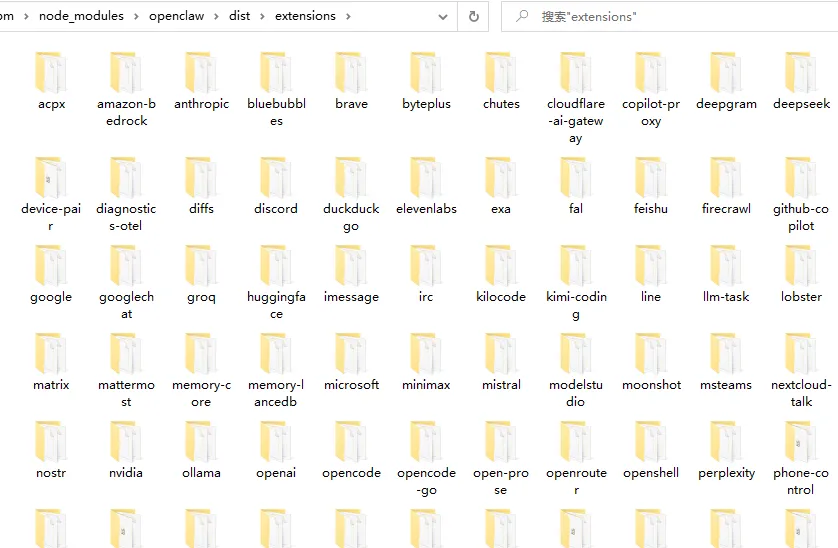
Task: Select the acpx folder icon
Action: pyautogui.click(x=51, y=72)
